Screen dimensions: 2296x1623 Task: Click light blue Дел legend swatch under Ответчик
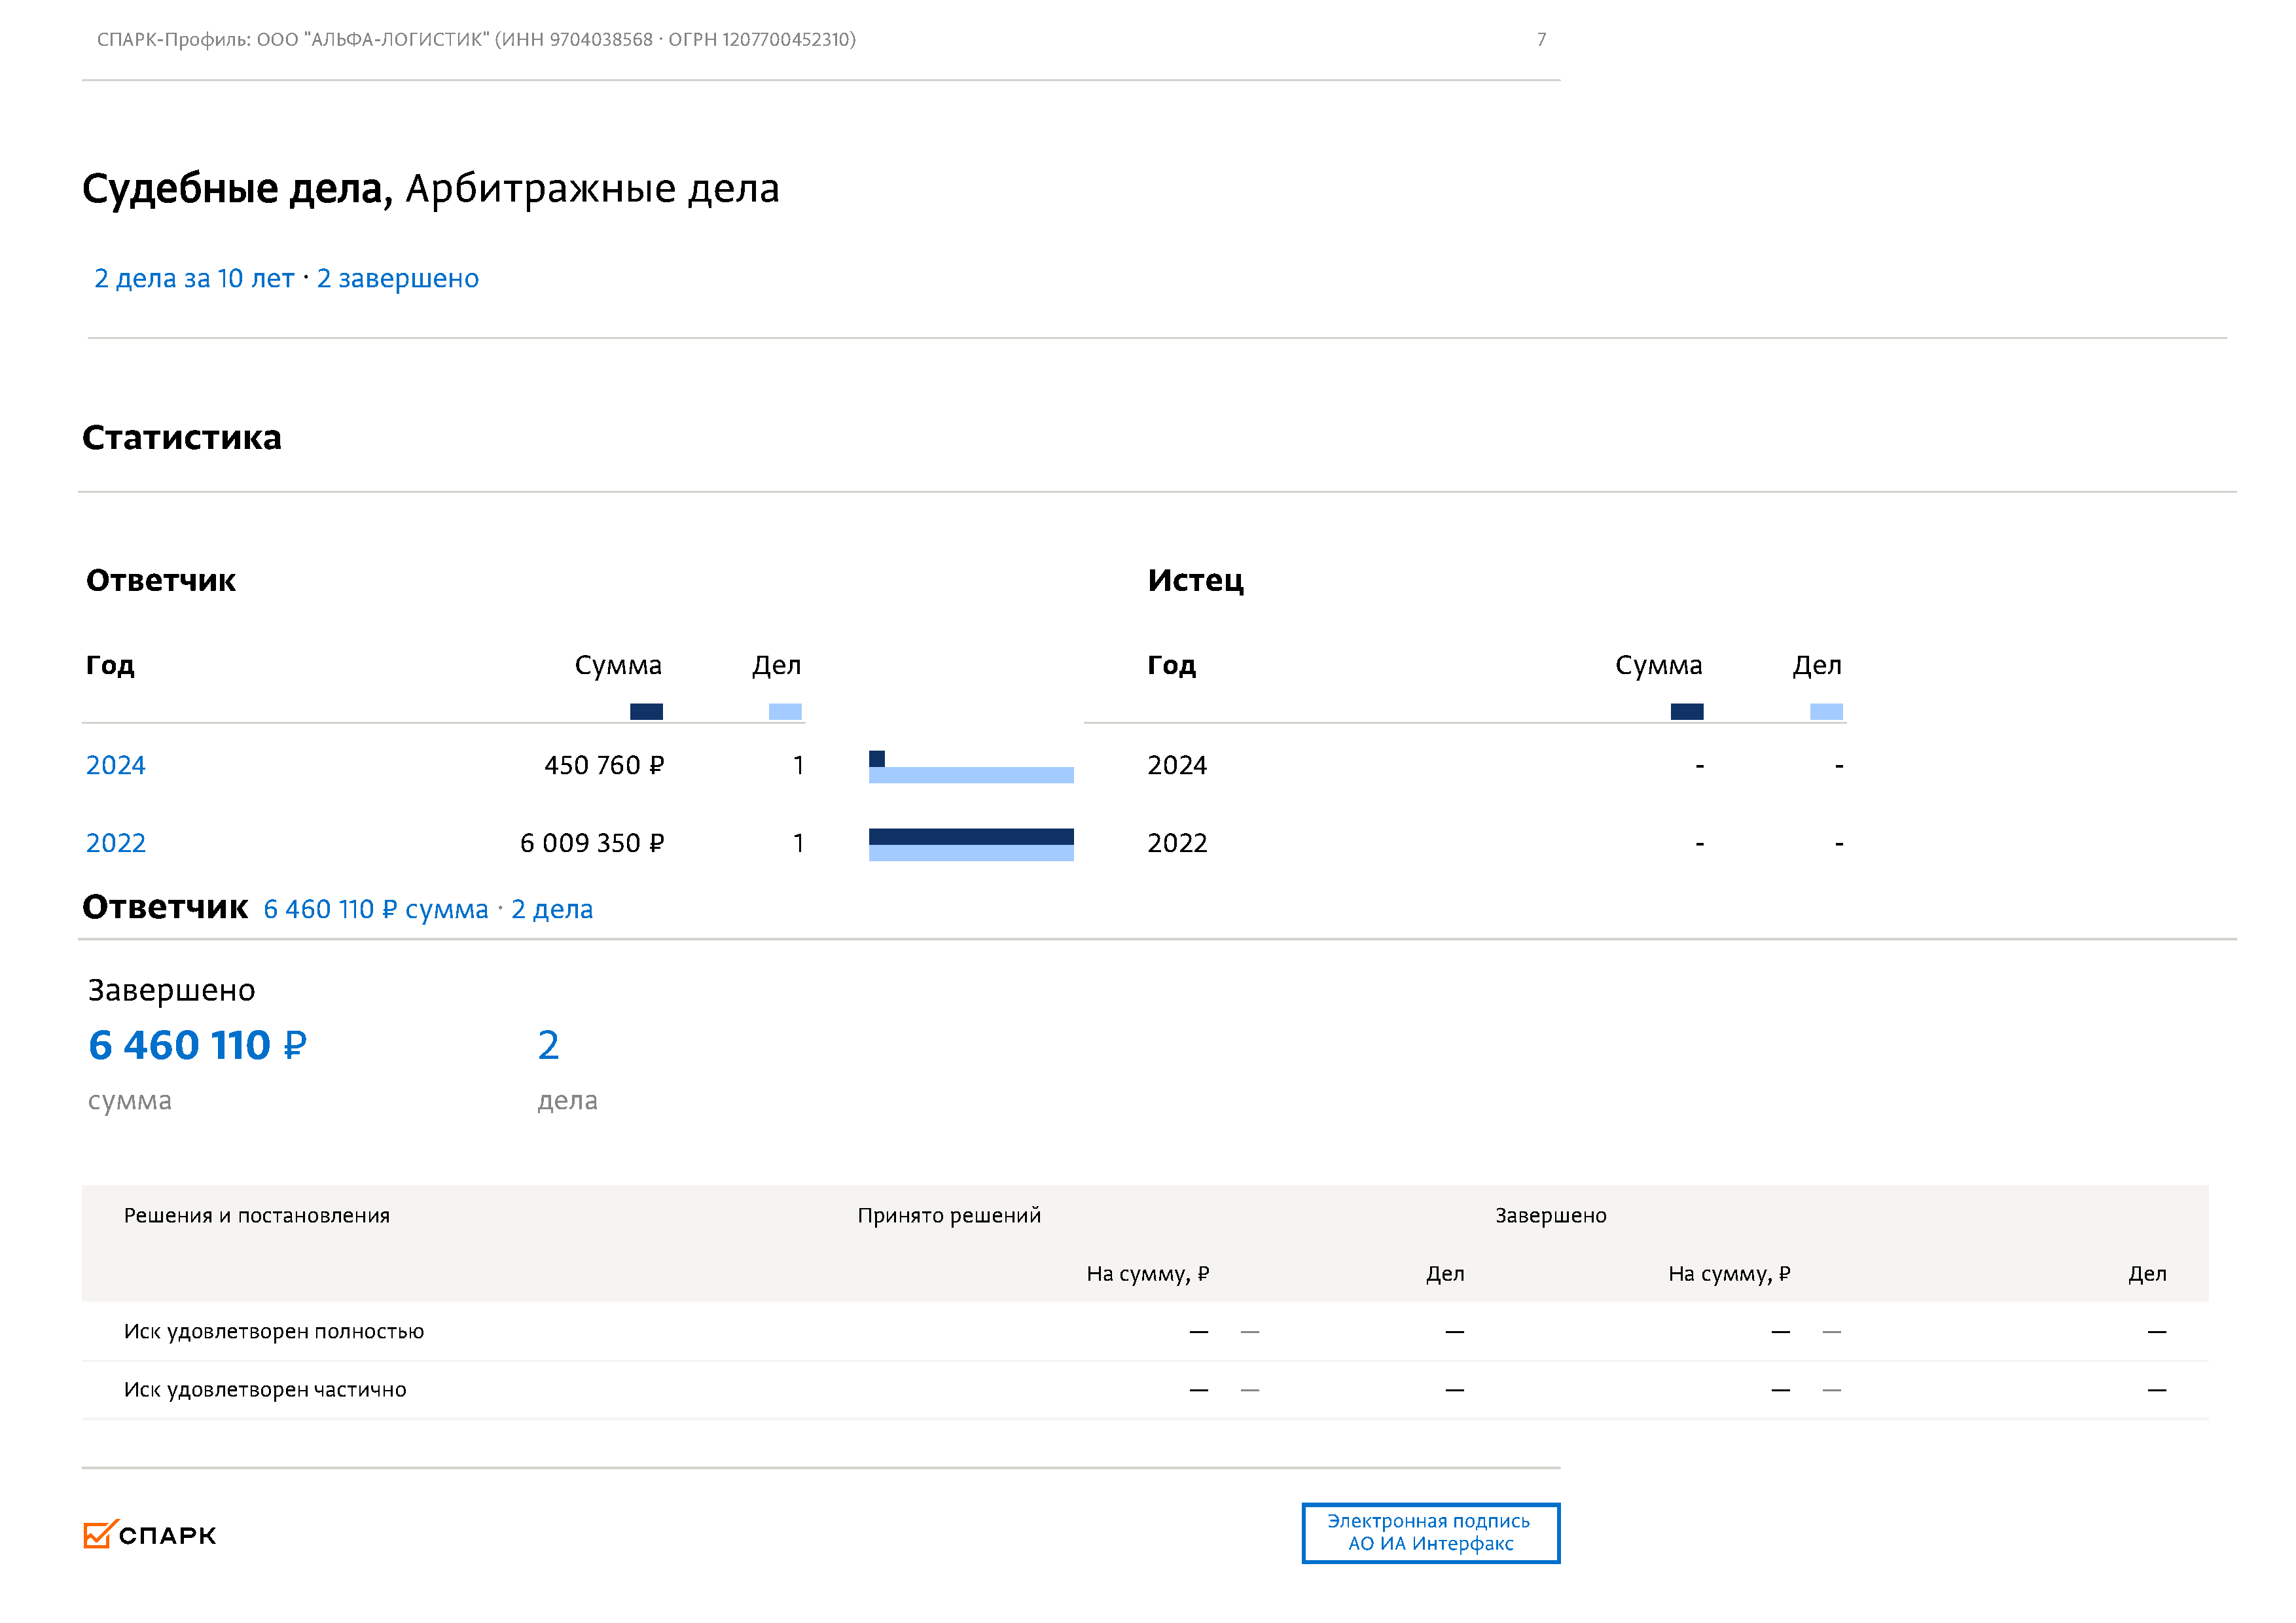785,712
